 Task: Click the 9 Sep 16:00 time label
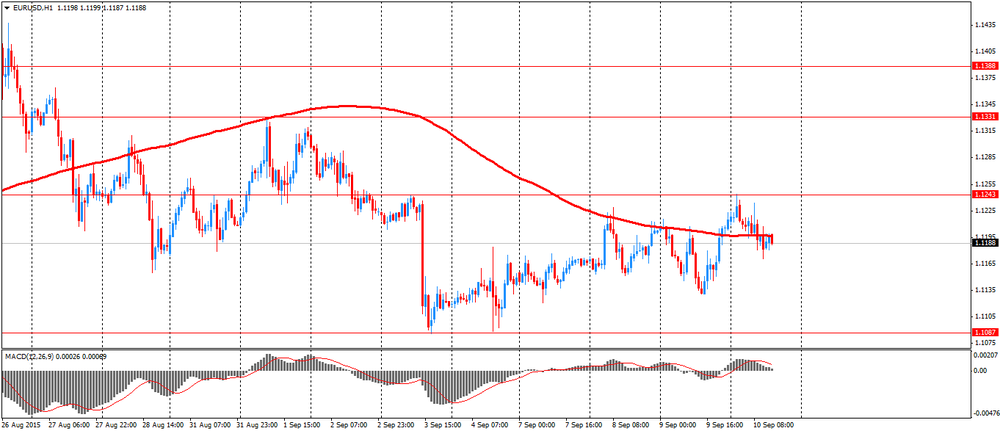click(x=724, y=424)
